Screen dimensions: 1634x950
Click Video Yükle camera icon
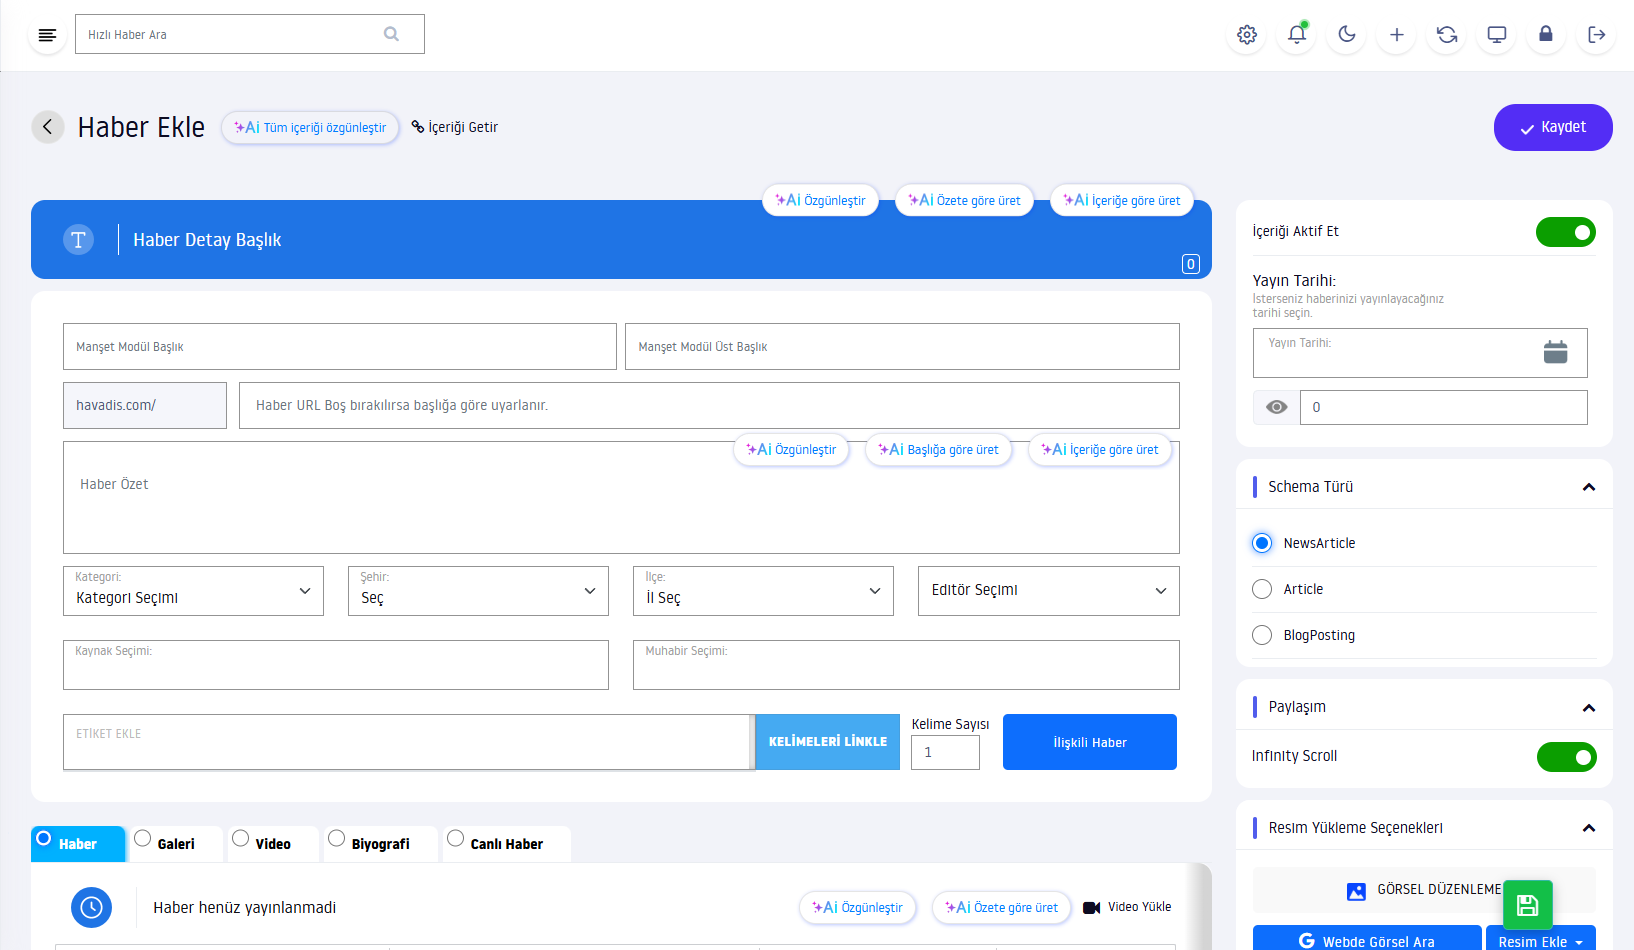(x=1092, y=908)
